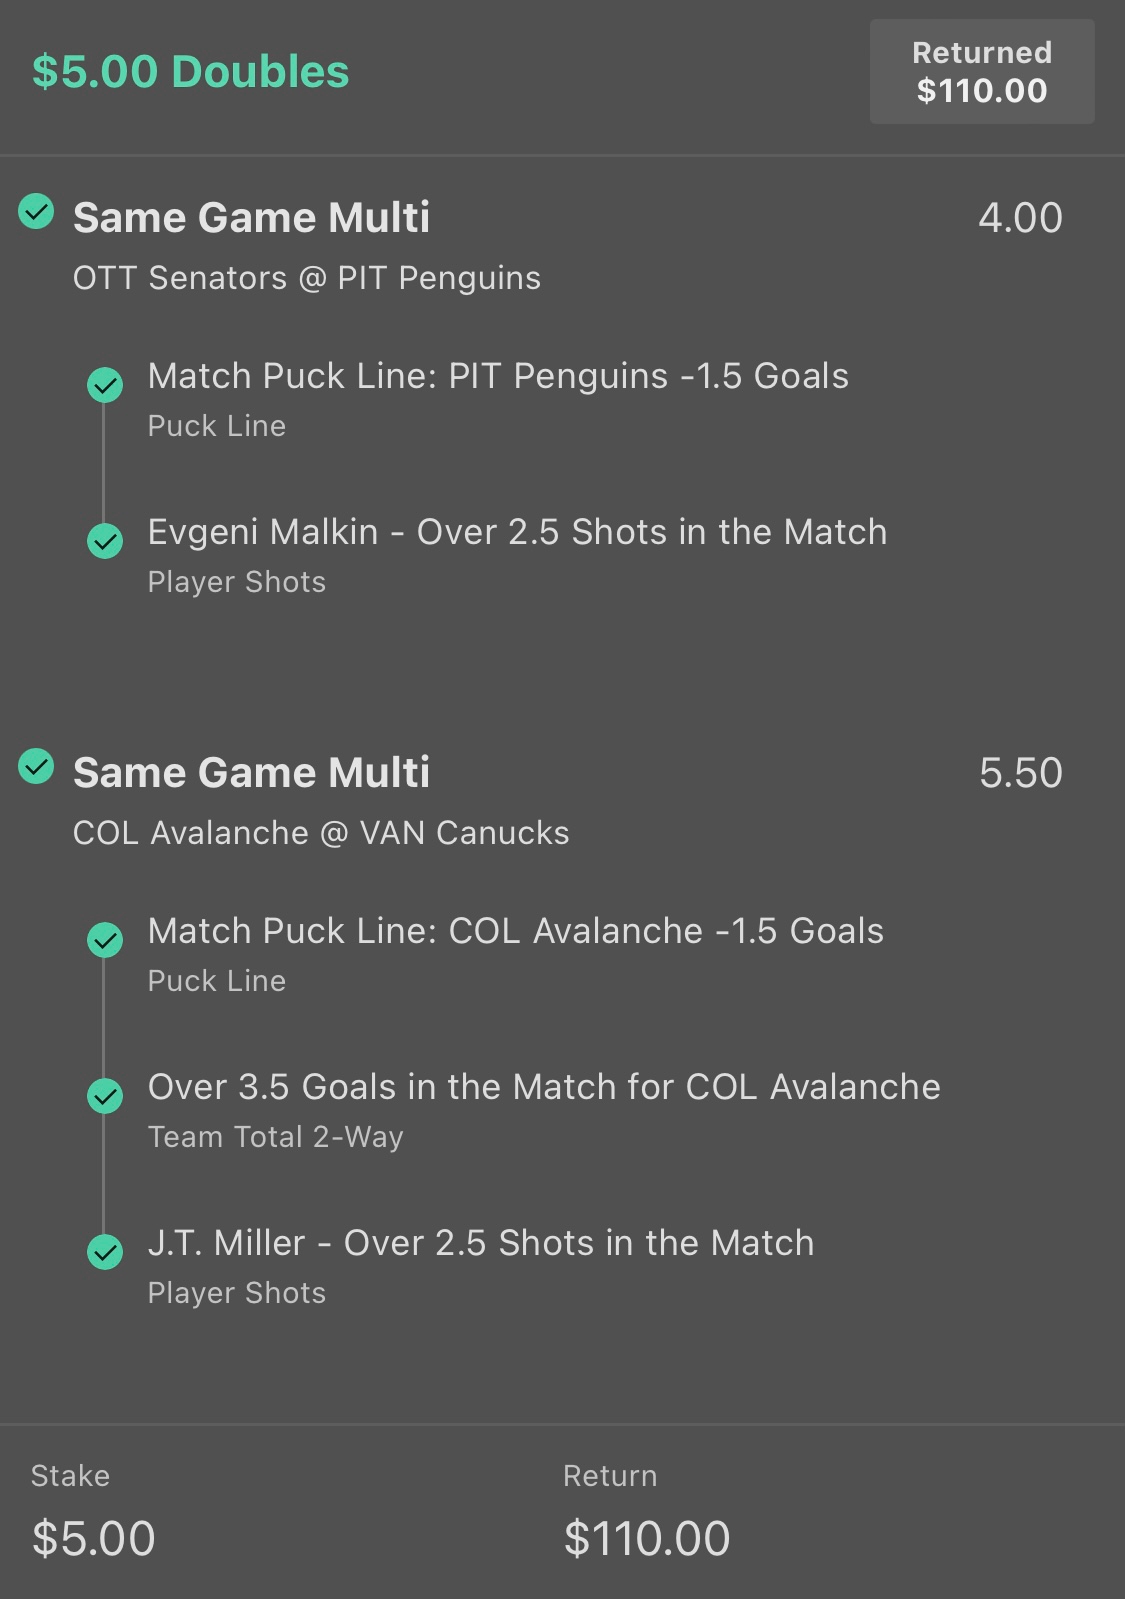Tap the Team Total 2-Way market label
The width and height of the screenshot is (1125, 1599).
pyautogui.click(x=275, y=1137)
